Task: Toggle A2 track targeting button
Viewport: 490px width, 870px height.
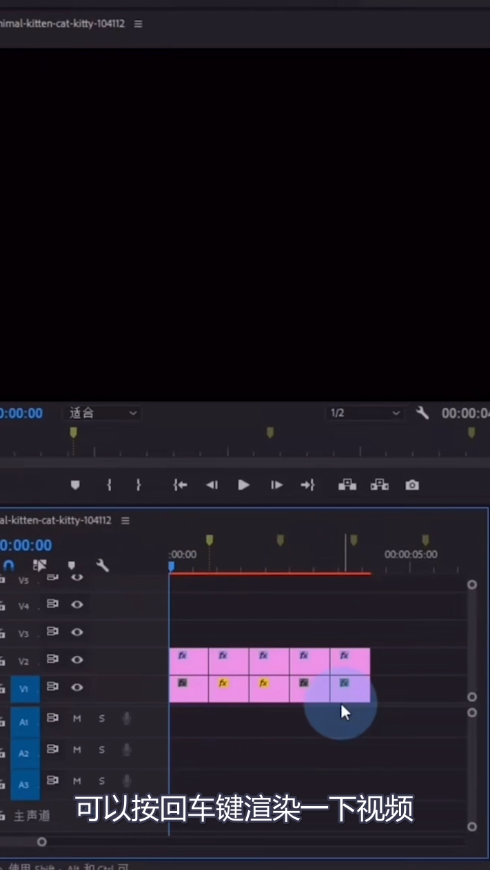Action: (25, 753)
